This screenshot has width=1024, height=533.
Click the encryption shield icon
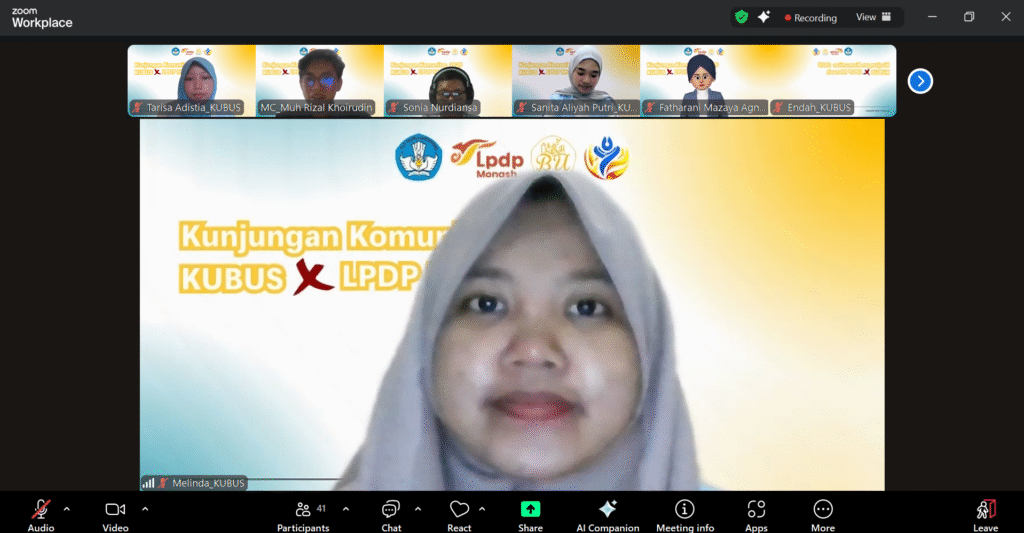[741, 17]
